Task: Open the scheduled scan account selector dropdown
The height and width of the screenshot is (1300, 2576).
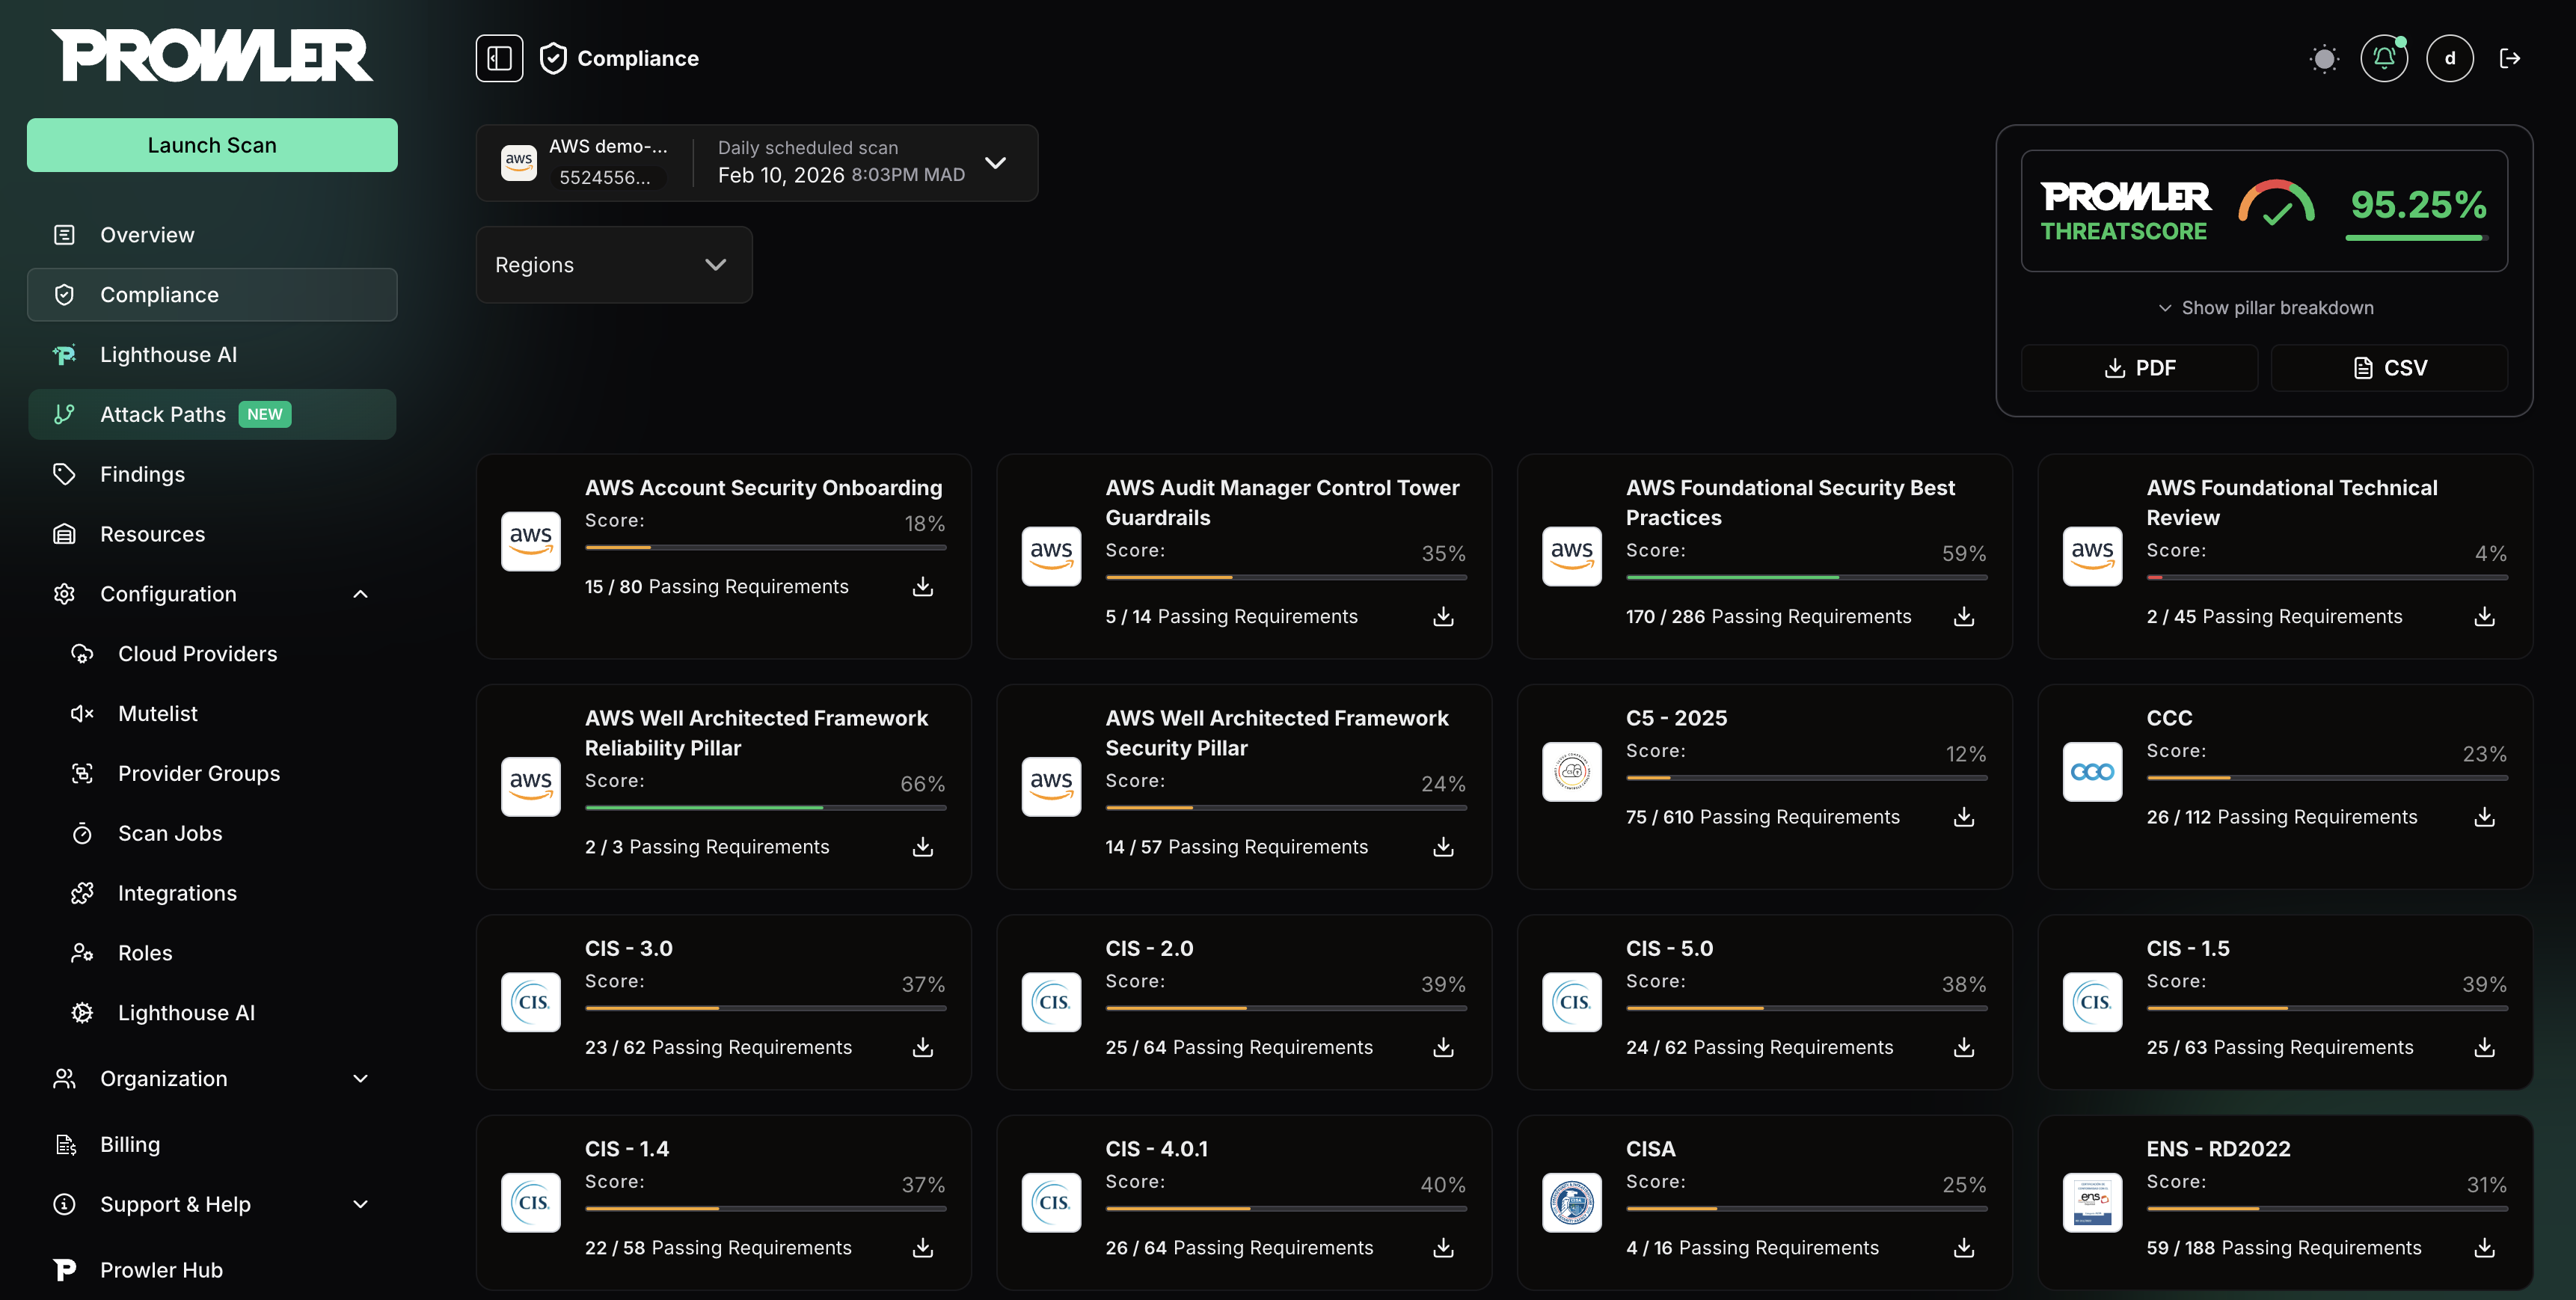Action: [996, 162]
